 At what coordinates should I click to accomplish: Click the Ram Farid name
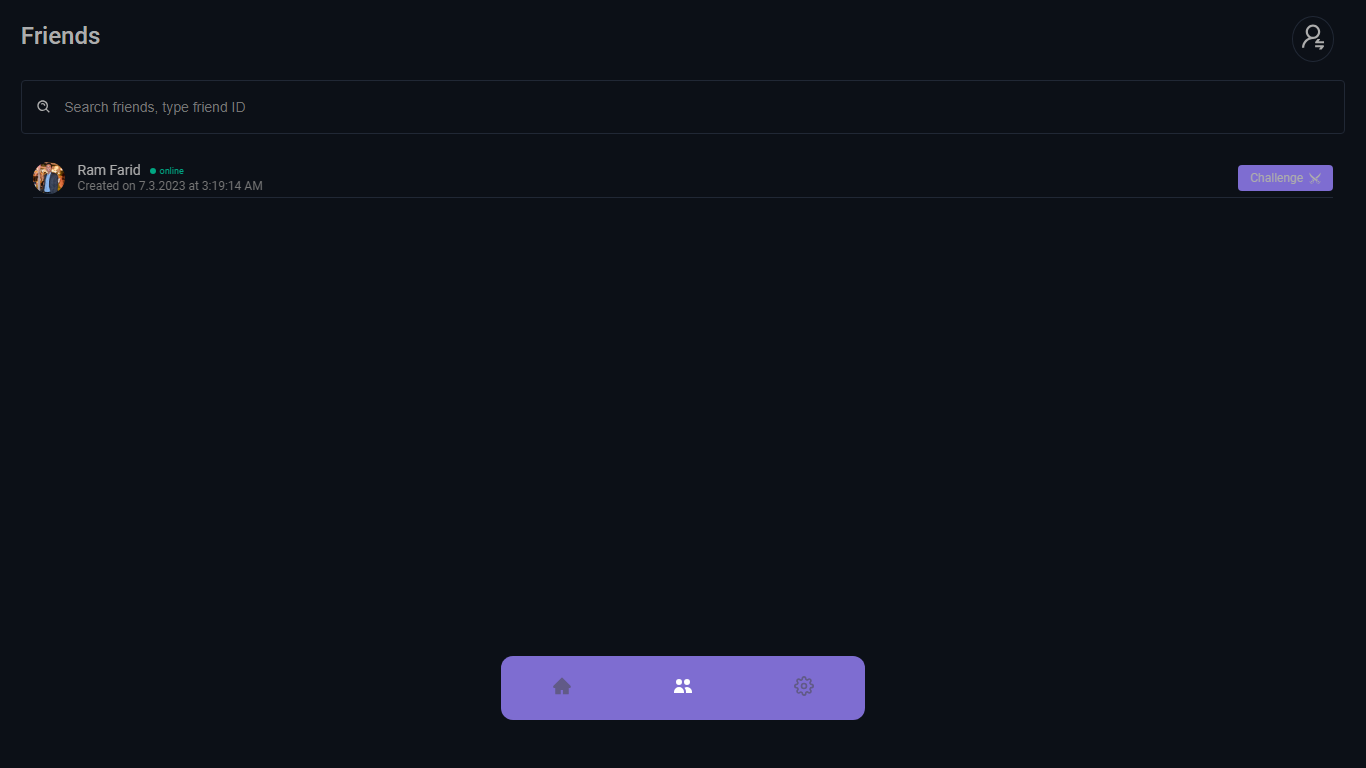(109, 170)
